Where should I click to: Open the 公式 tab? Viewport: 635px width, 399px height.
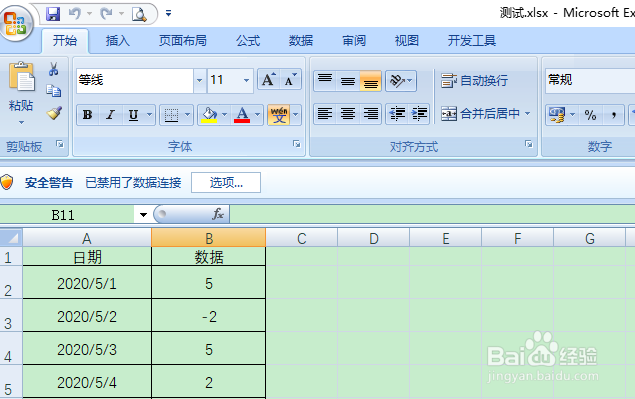click(x=248, y=41)
